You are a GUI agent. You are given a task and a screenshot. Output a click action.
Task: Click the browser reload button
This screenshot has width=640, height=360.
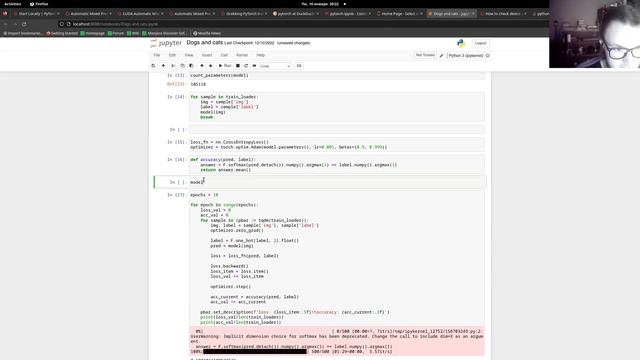click(x=24, y=24)
